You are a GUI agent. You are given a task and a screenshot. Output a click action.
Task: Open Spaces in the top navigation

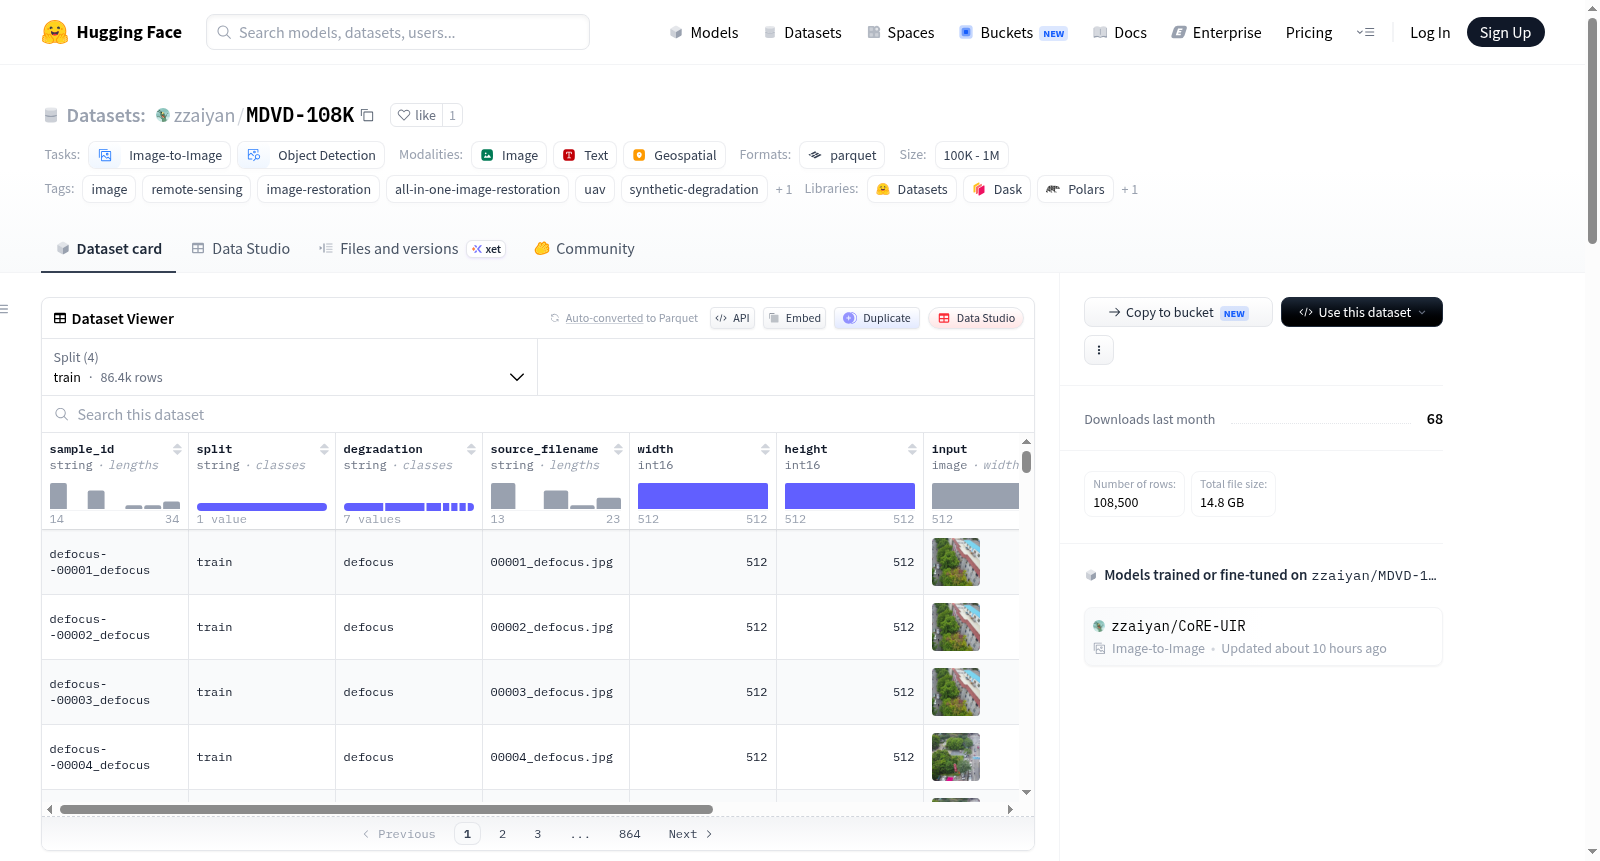click(x=901, y=32)
